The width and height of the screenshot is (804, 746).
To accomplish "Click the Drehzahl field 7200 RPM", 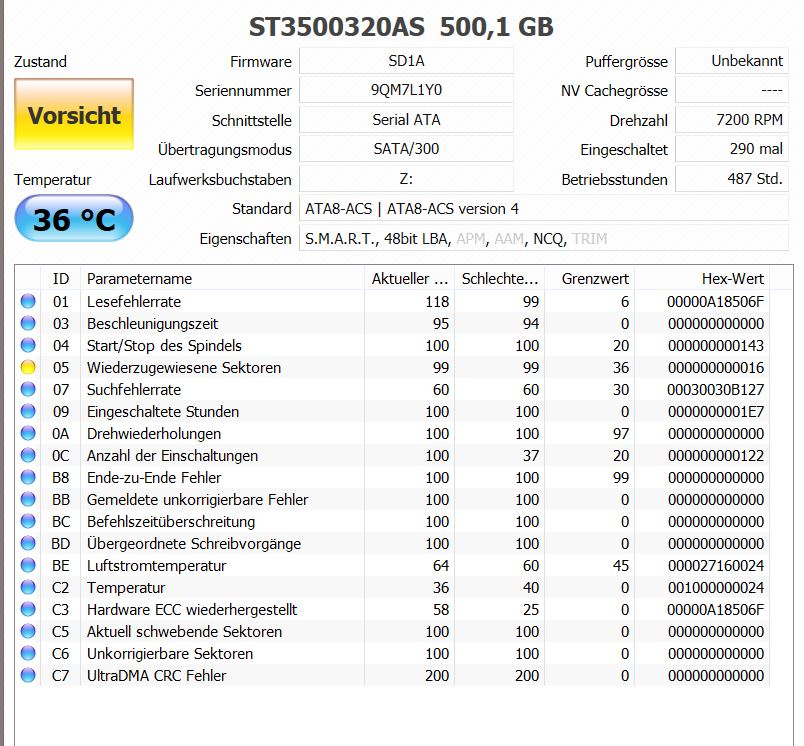I will [732, 120].
